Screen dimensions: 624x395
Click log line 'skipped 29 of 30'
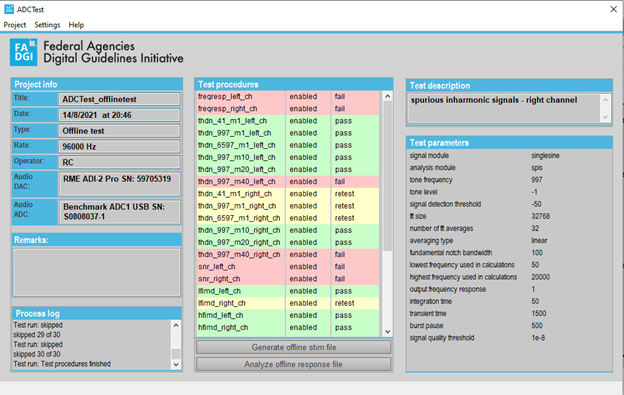(37, 335)
